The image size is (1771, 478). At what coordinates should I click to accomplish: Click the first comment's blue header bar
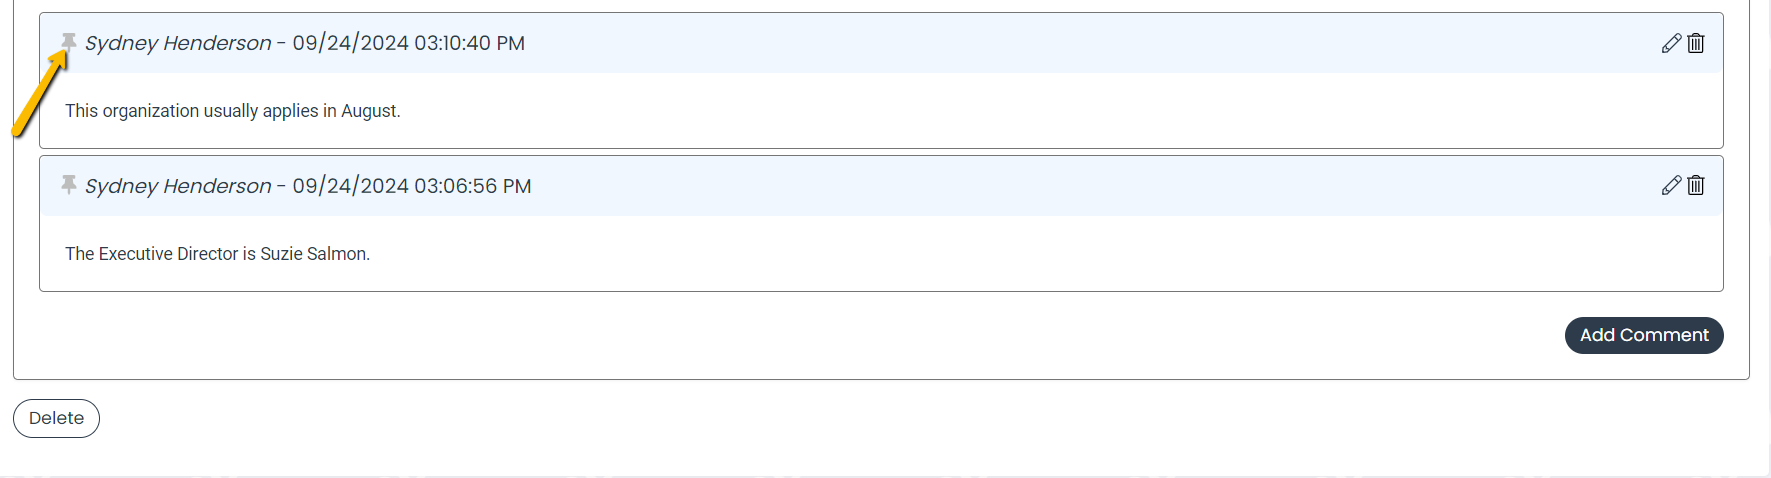point(881,43)
